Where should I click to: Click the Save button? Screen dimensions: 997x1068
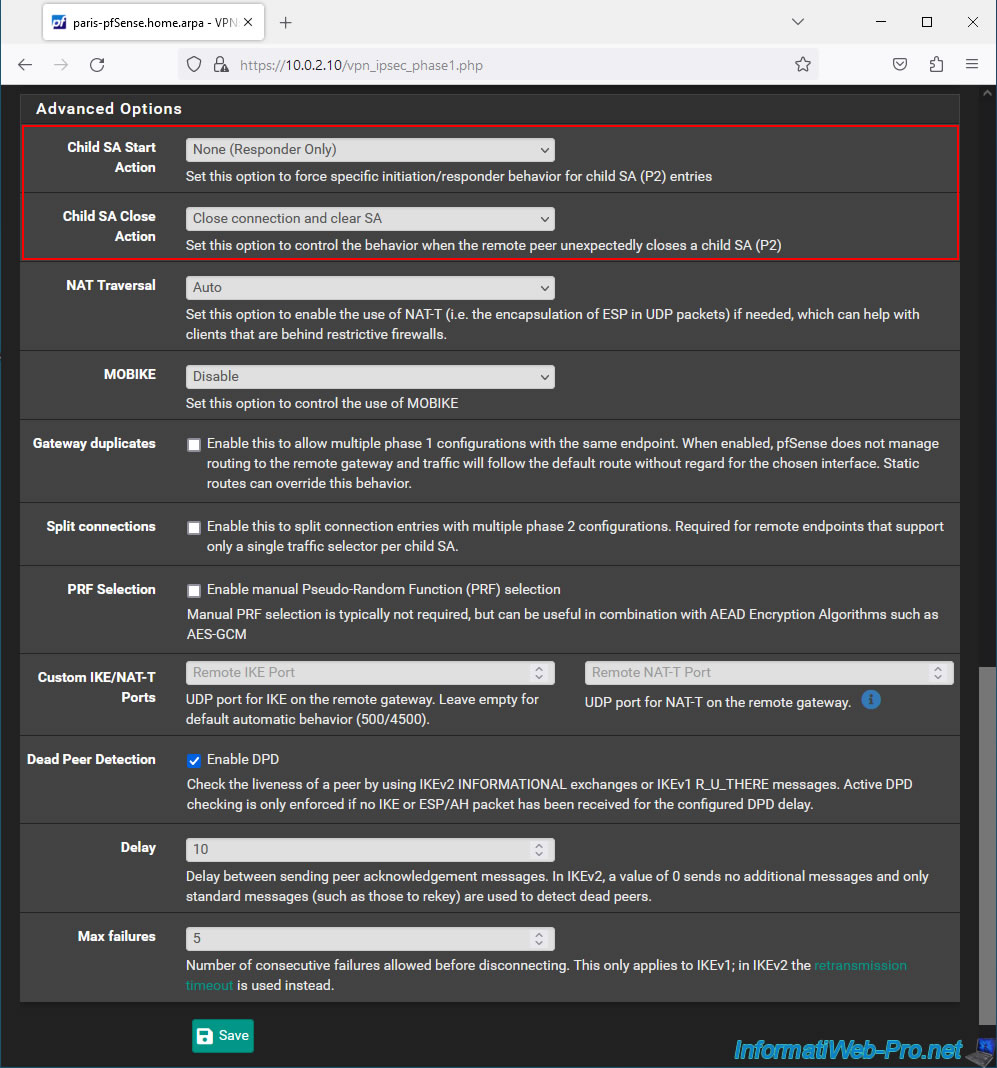click(x=223, y=1036)
